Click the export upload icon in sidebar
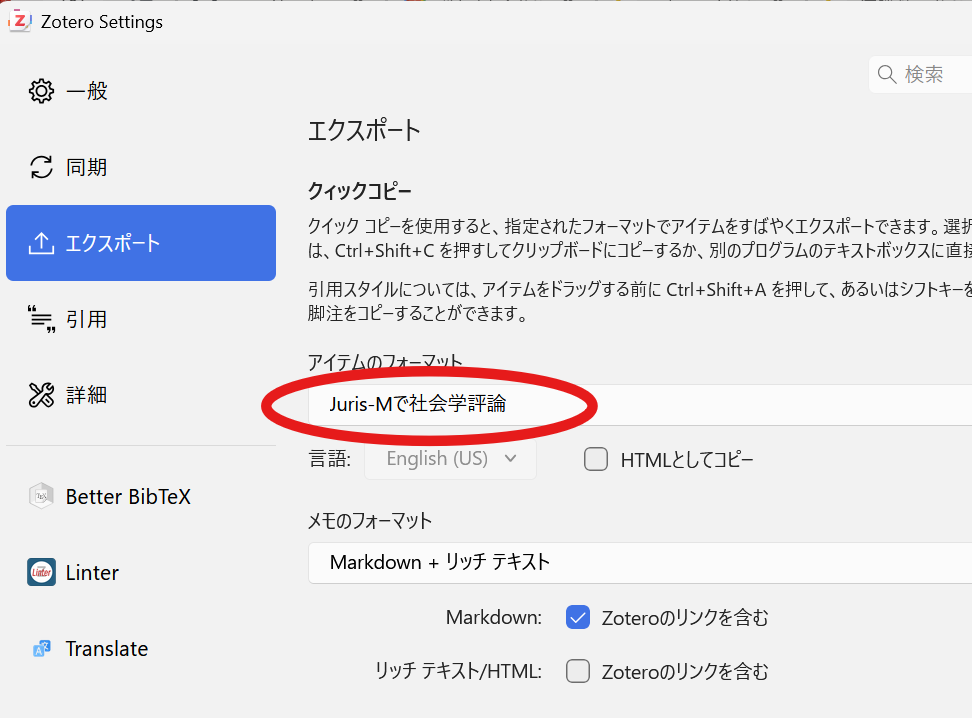Screen dimensions: 972x718 pos(42,243)
